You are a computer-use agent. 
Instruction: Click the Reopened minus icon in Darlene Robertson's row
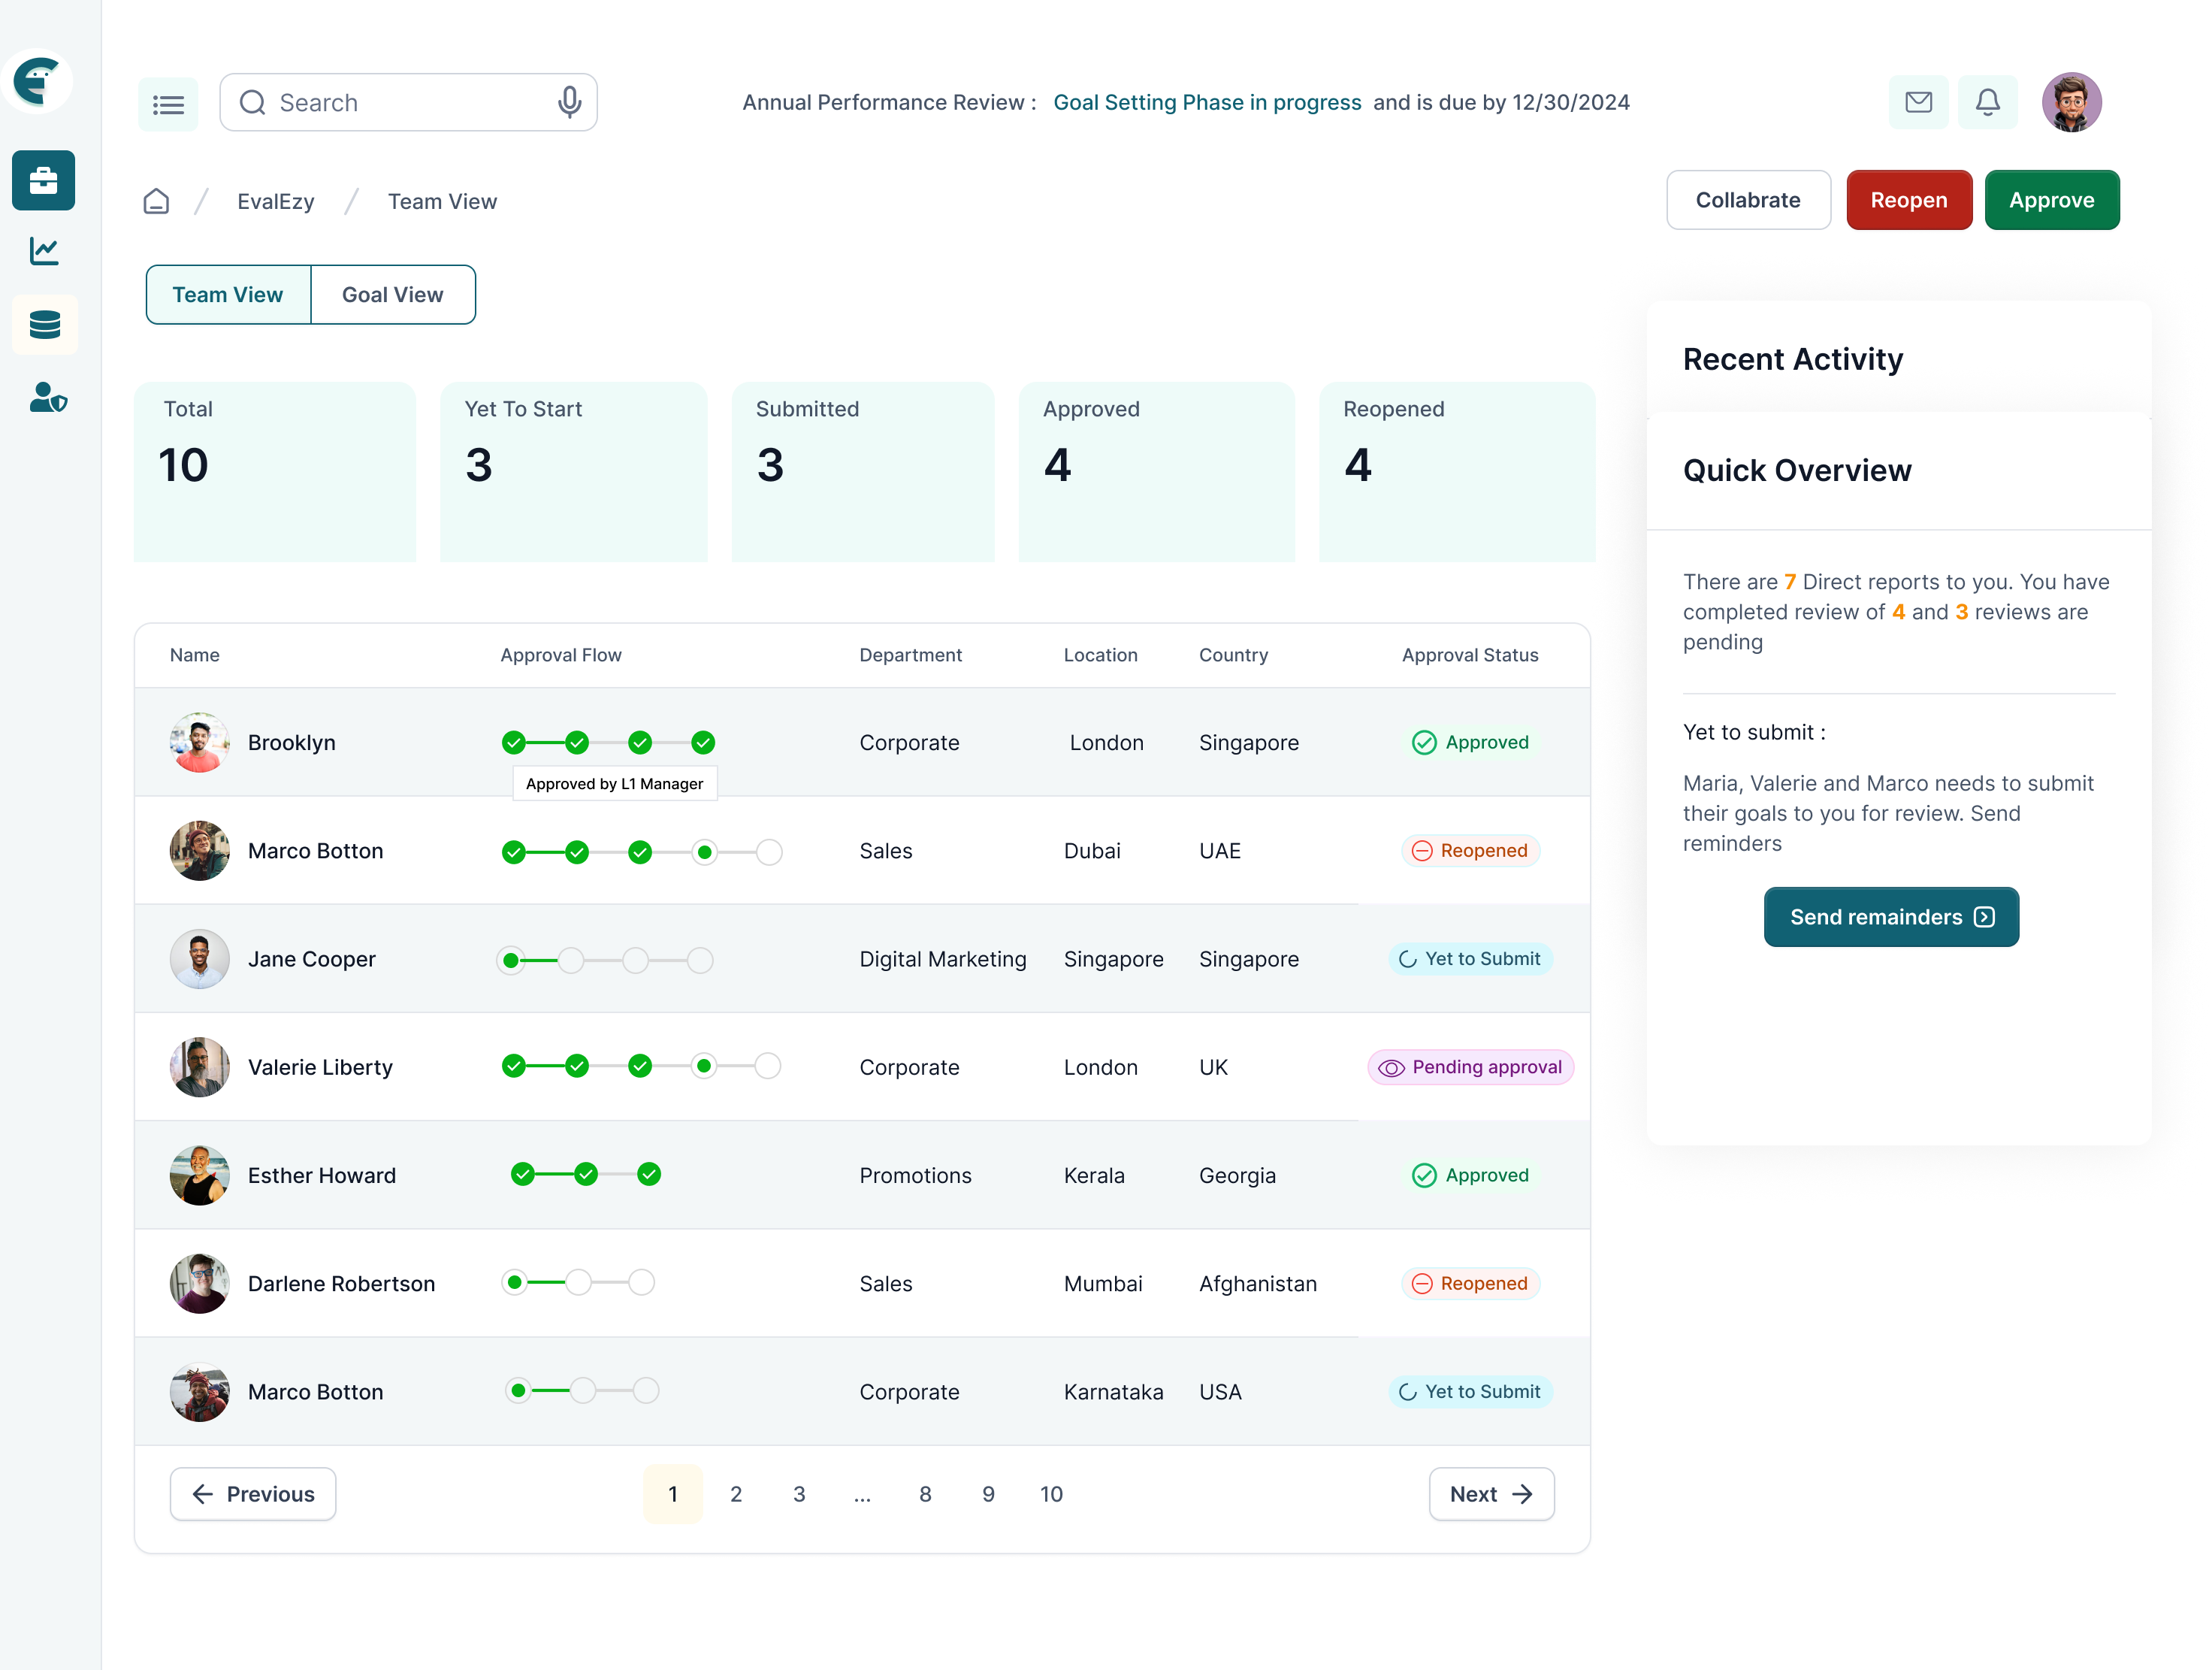point(1422,1283)
